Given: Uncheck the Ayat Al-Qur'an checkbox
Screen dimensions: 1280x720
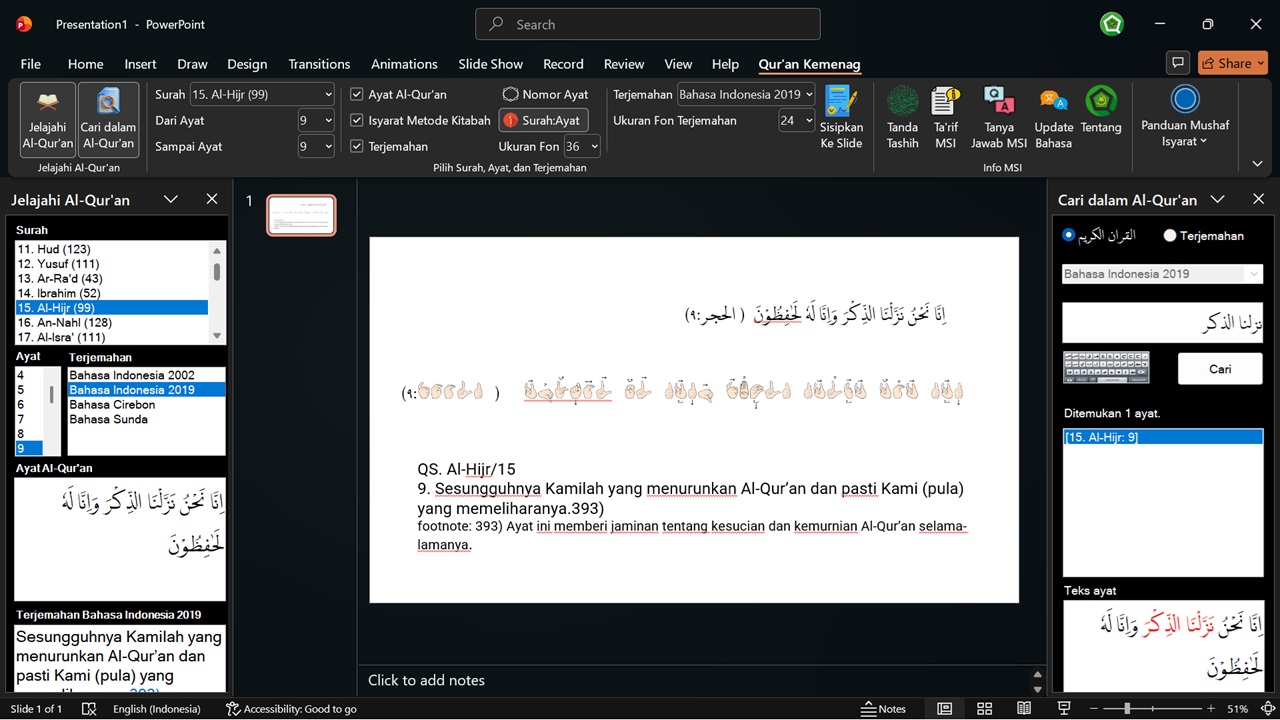Looking at the screenshot, I should tap(356, 94).
